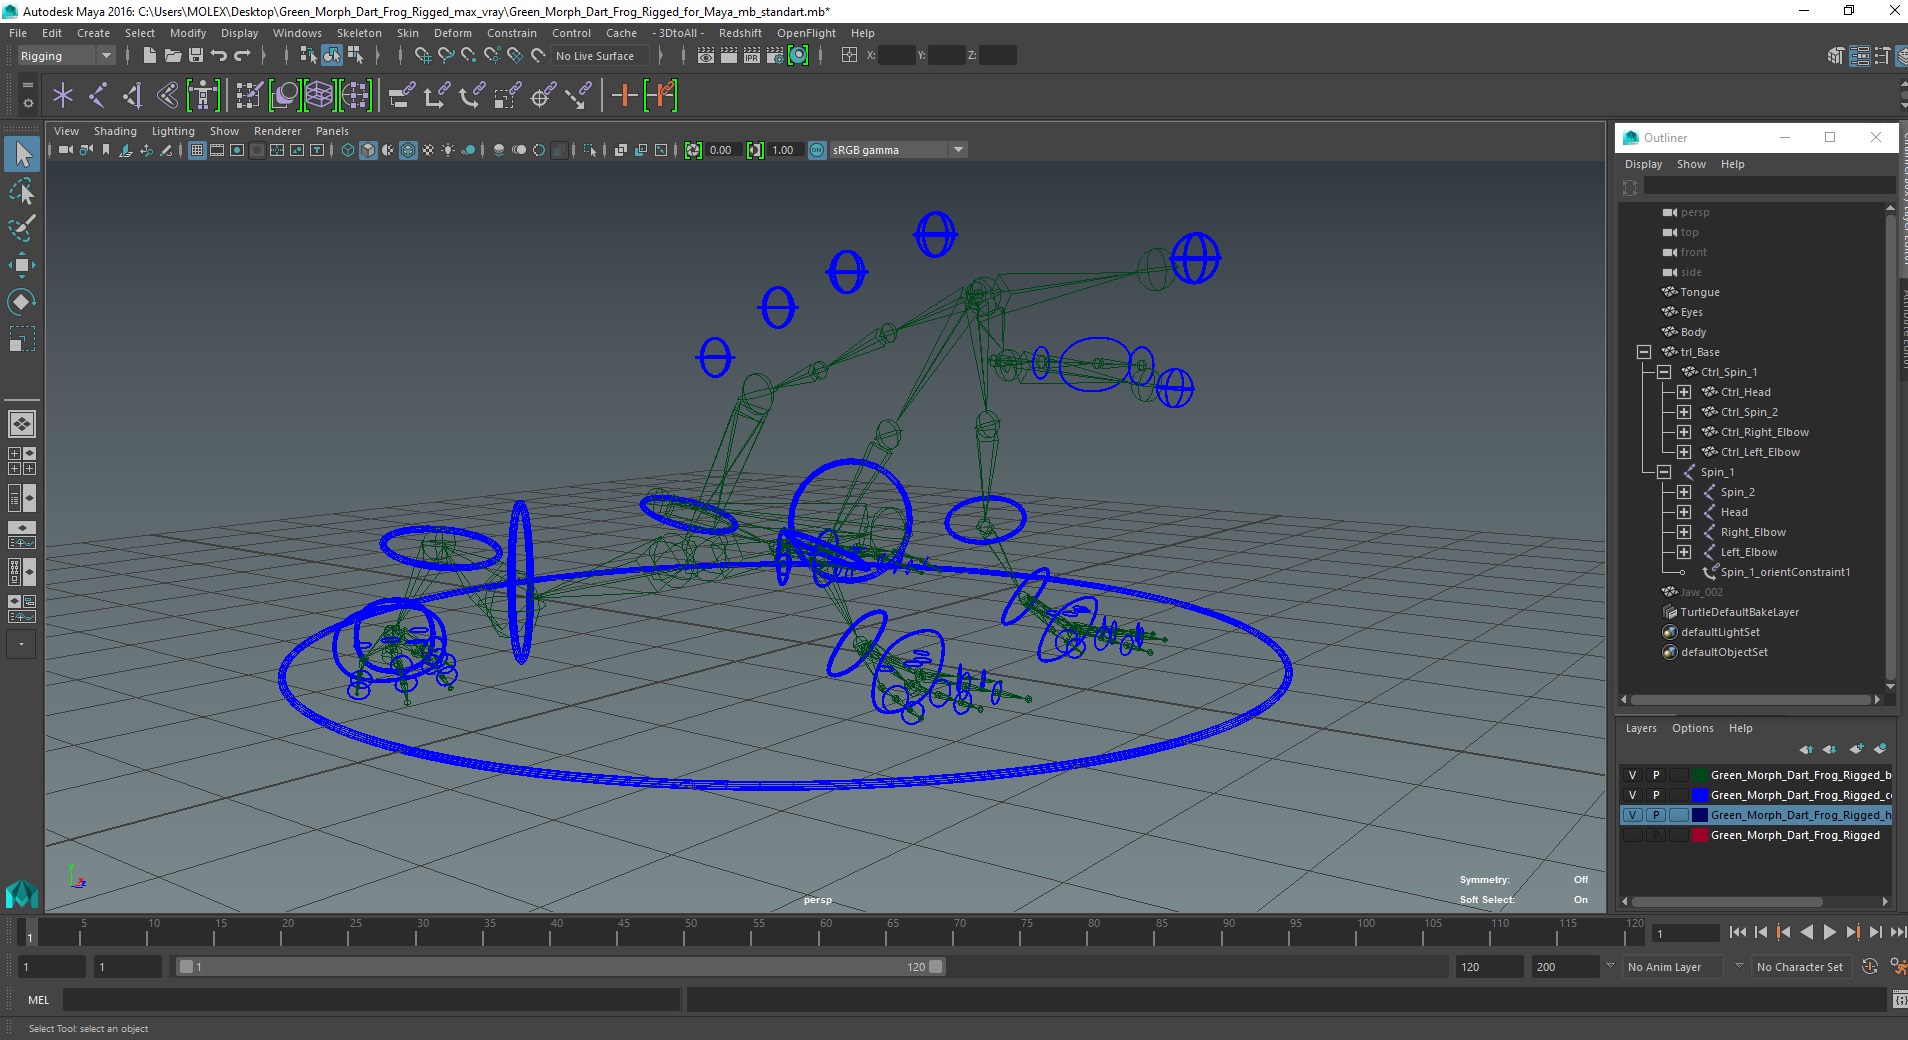
Task: Click the Redo arrow icon
Action: (243, 56)
